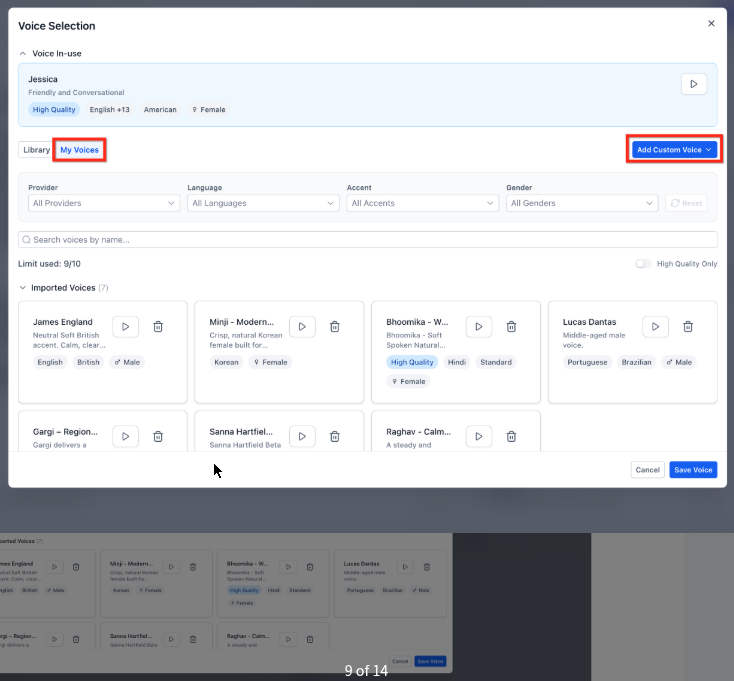This screenshot has width=734, height=681.
Task: Click the Portuguese tag on Lucas Dantas
Action: tap(587, 362)
